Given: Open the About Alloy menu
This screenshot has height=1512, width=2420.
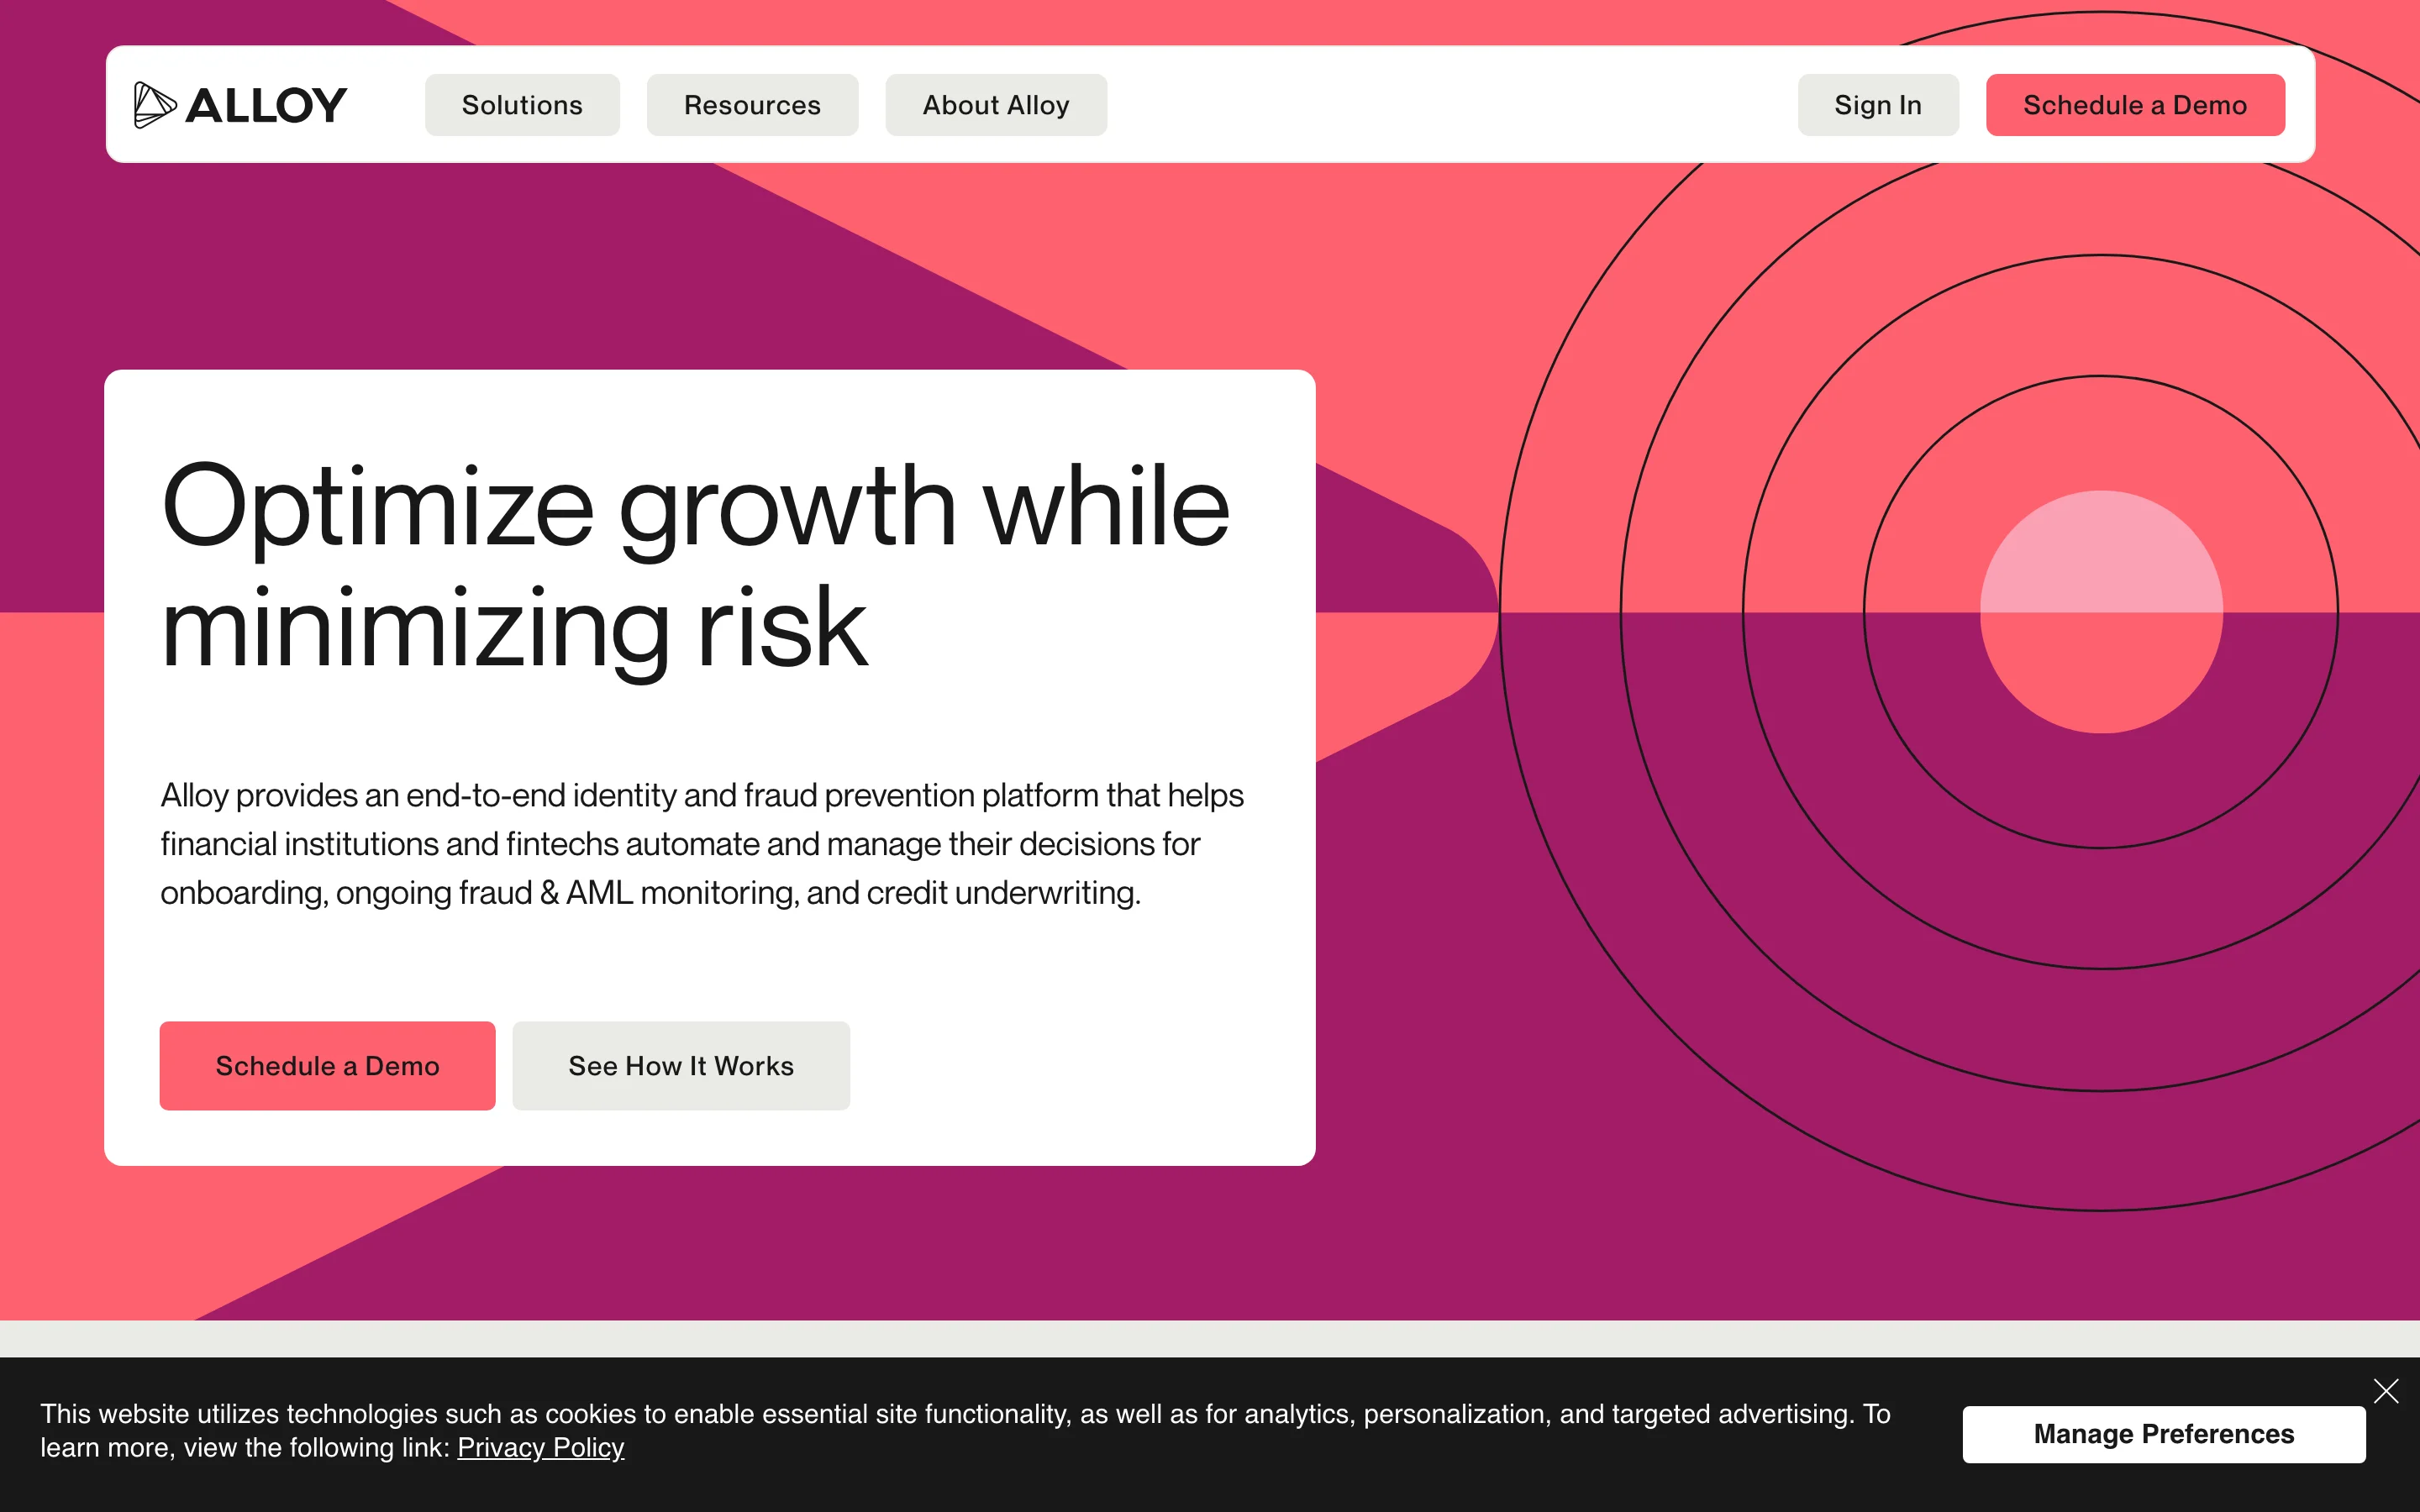Looking at the screenshot, I should click(x=996, y=105).
